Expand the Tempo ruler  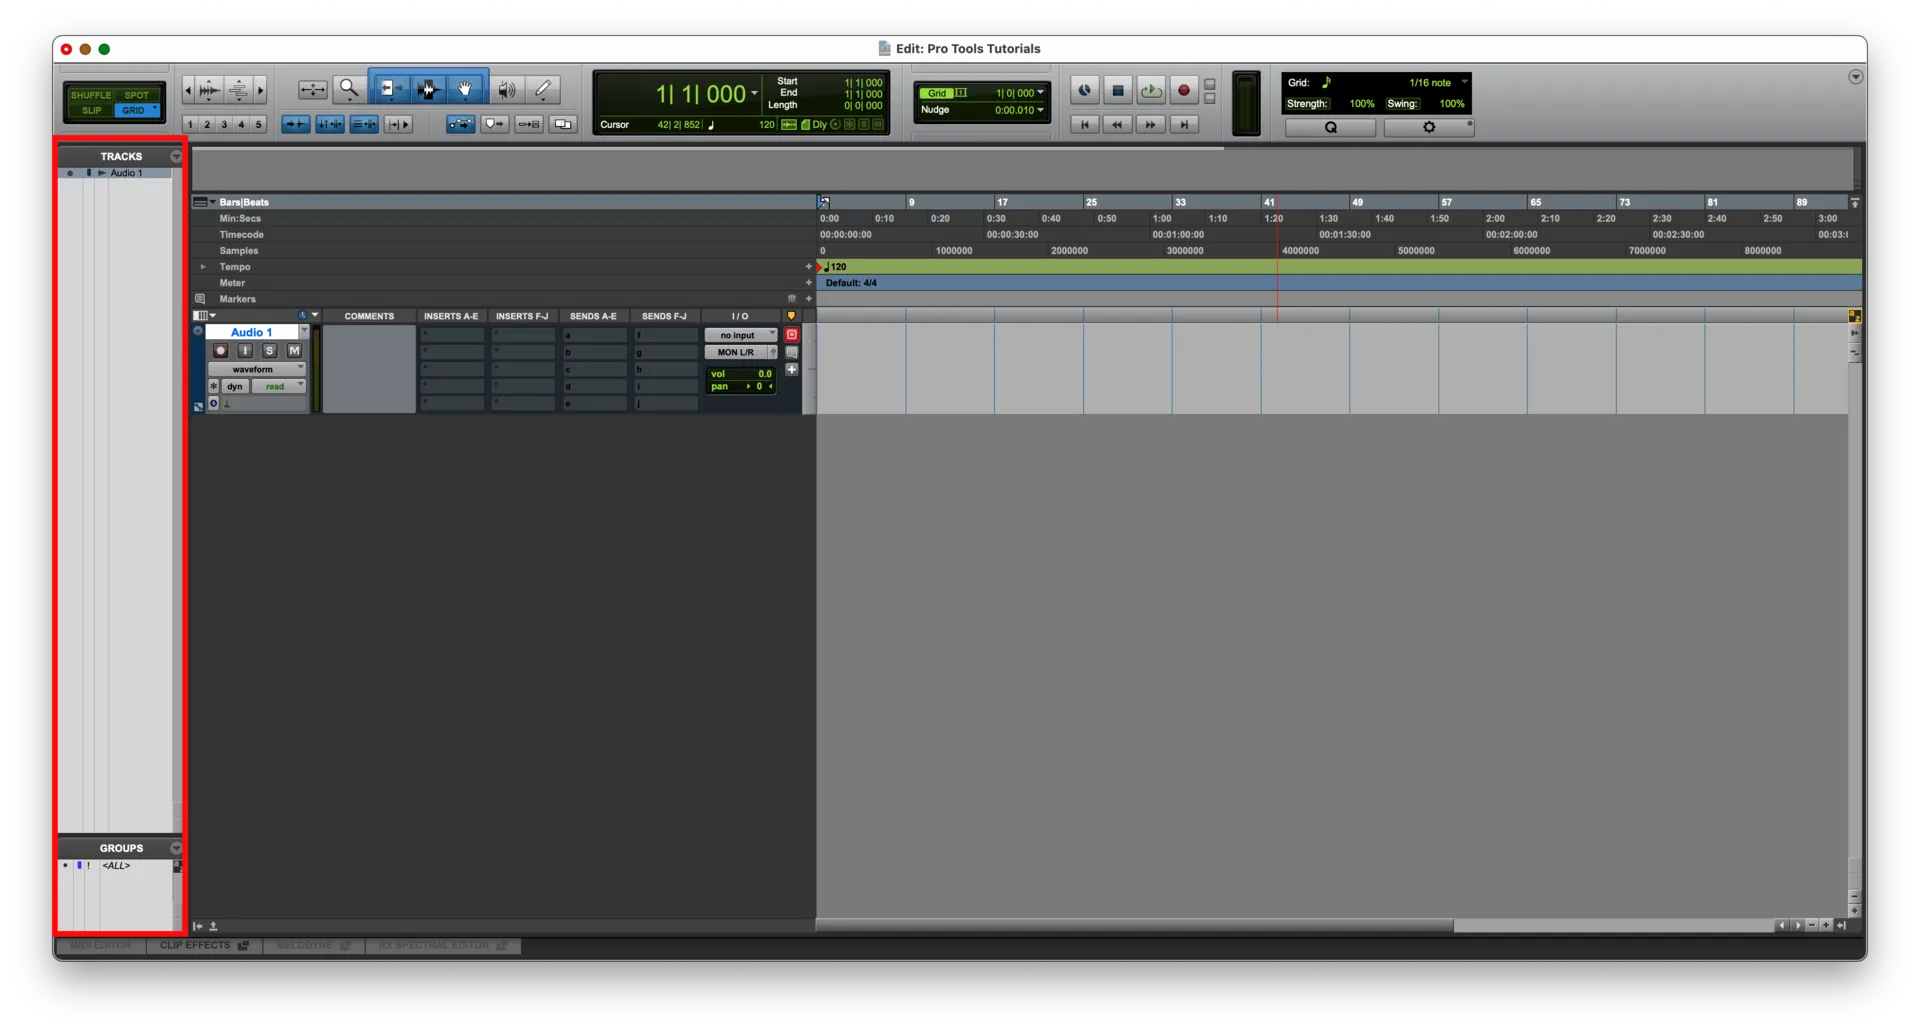click(201, 267)
